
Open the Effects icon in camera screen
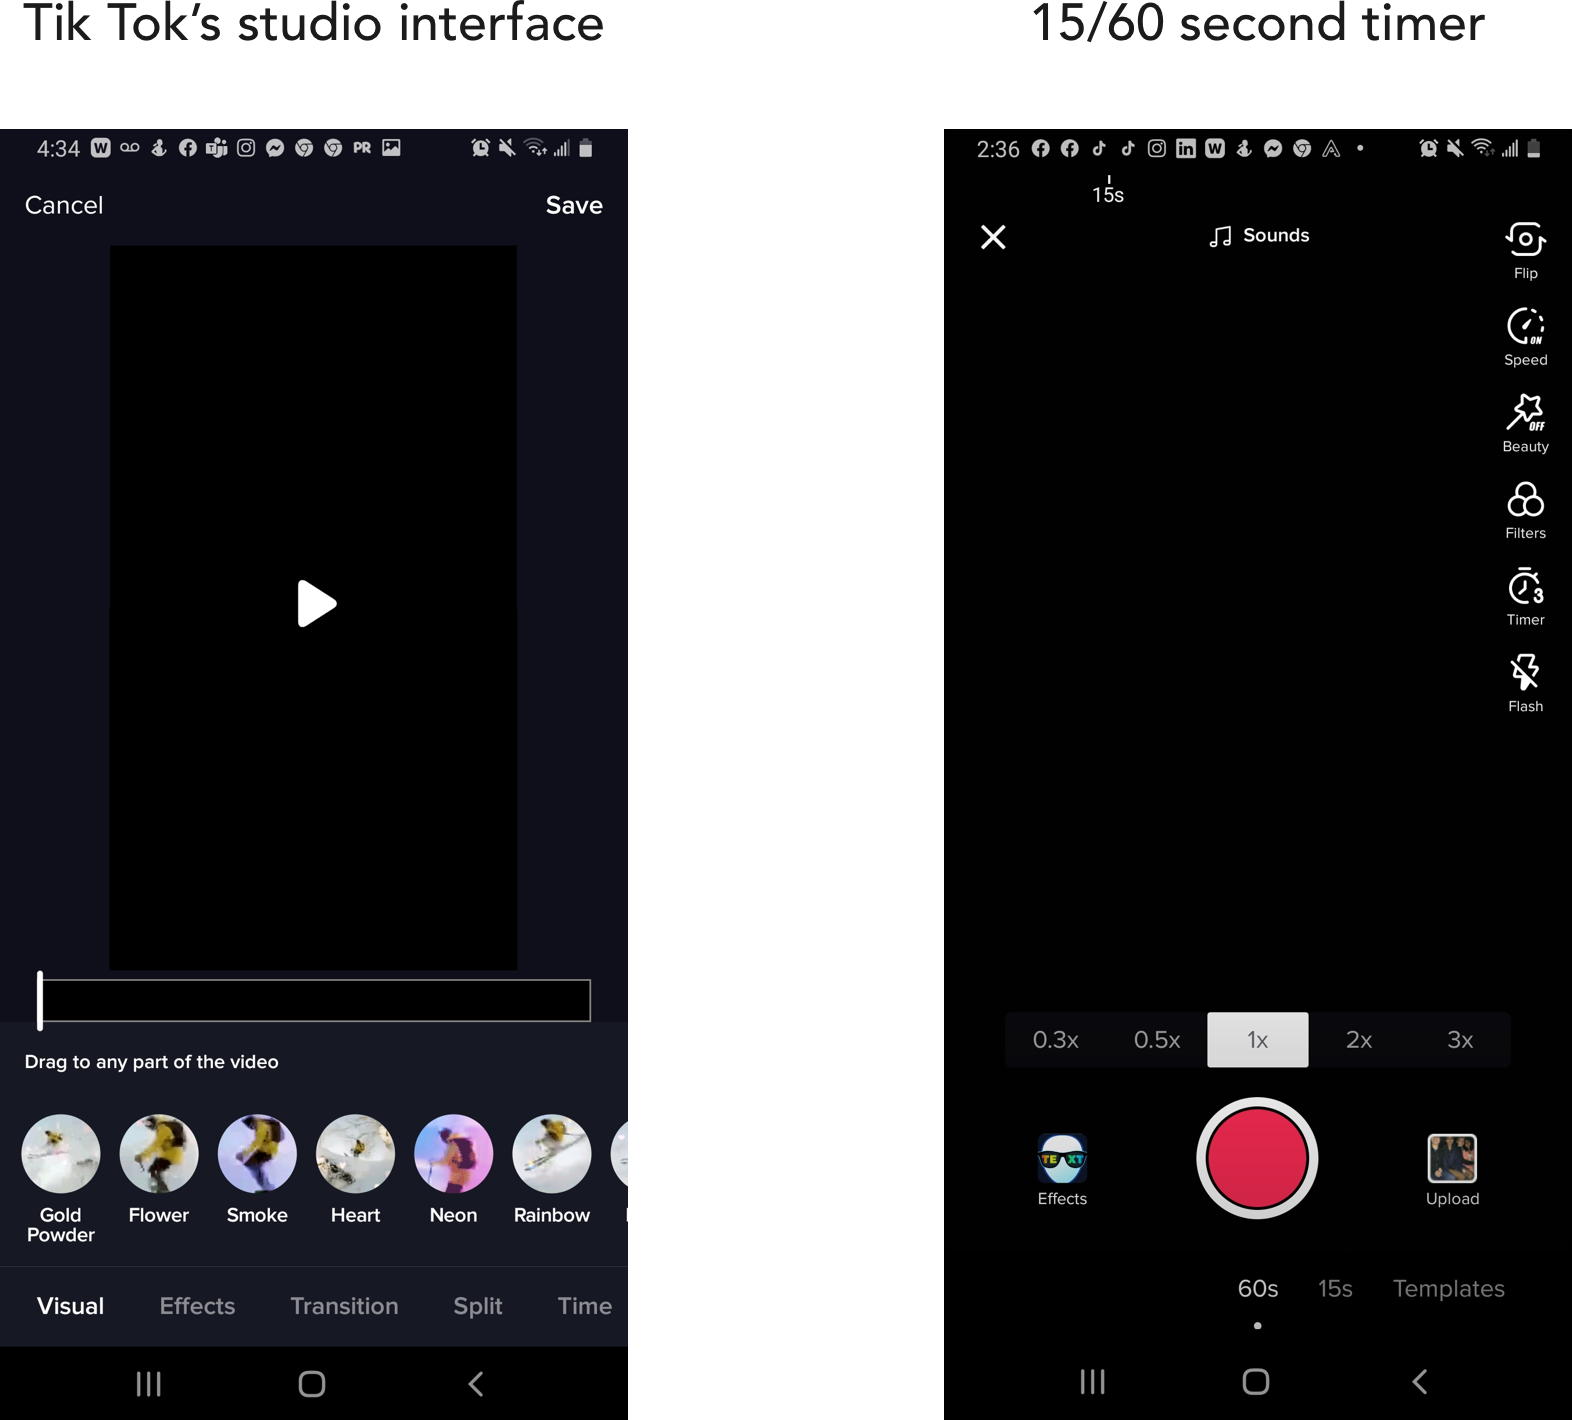[x=1062, y=1159]
